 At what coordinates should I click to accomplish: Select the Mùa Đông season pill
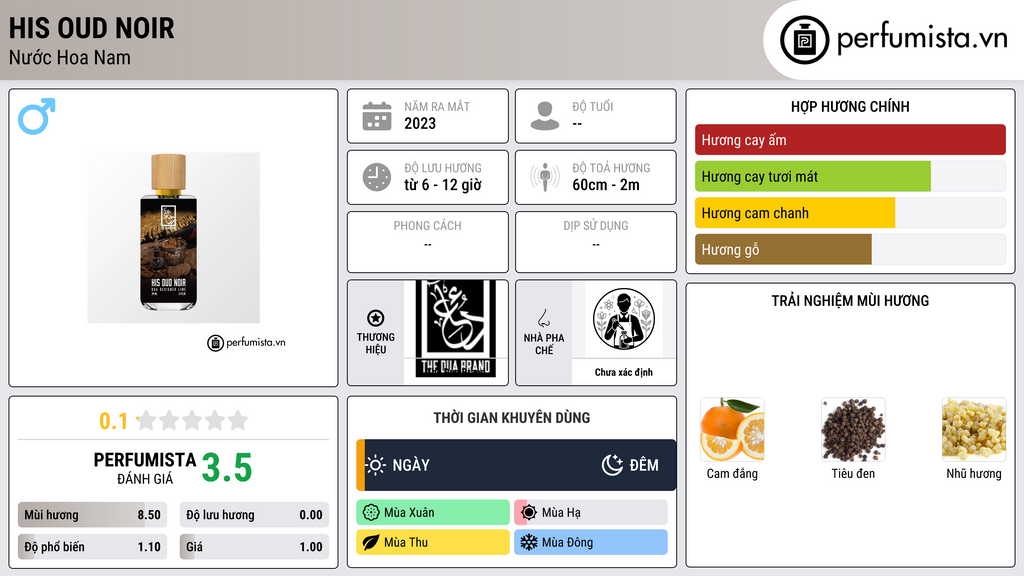tap(591, 542)
